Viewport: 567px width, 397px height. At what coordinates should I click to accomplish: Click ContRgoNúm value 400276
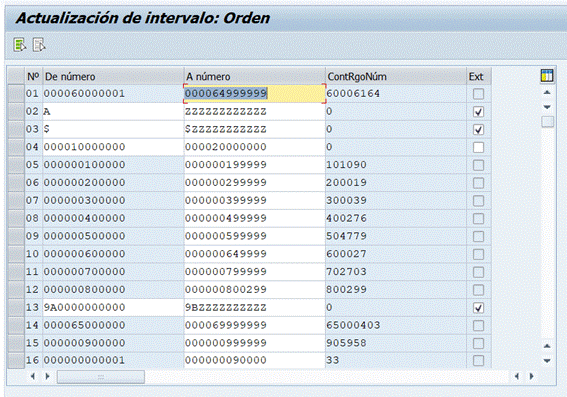pyautogui.click(x=346, y=218)
